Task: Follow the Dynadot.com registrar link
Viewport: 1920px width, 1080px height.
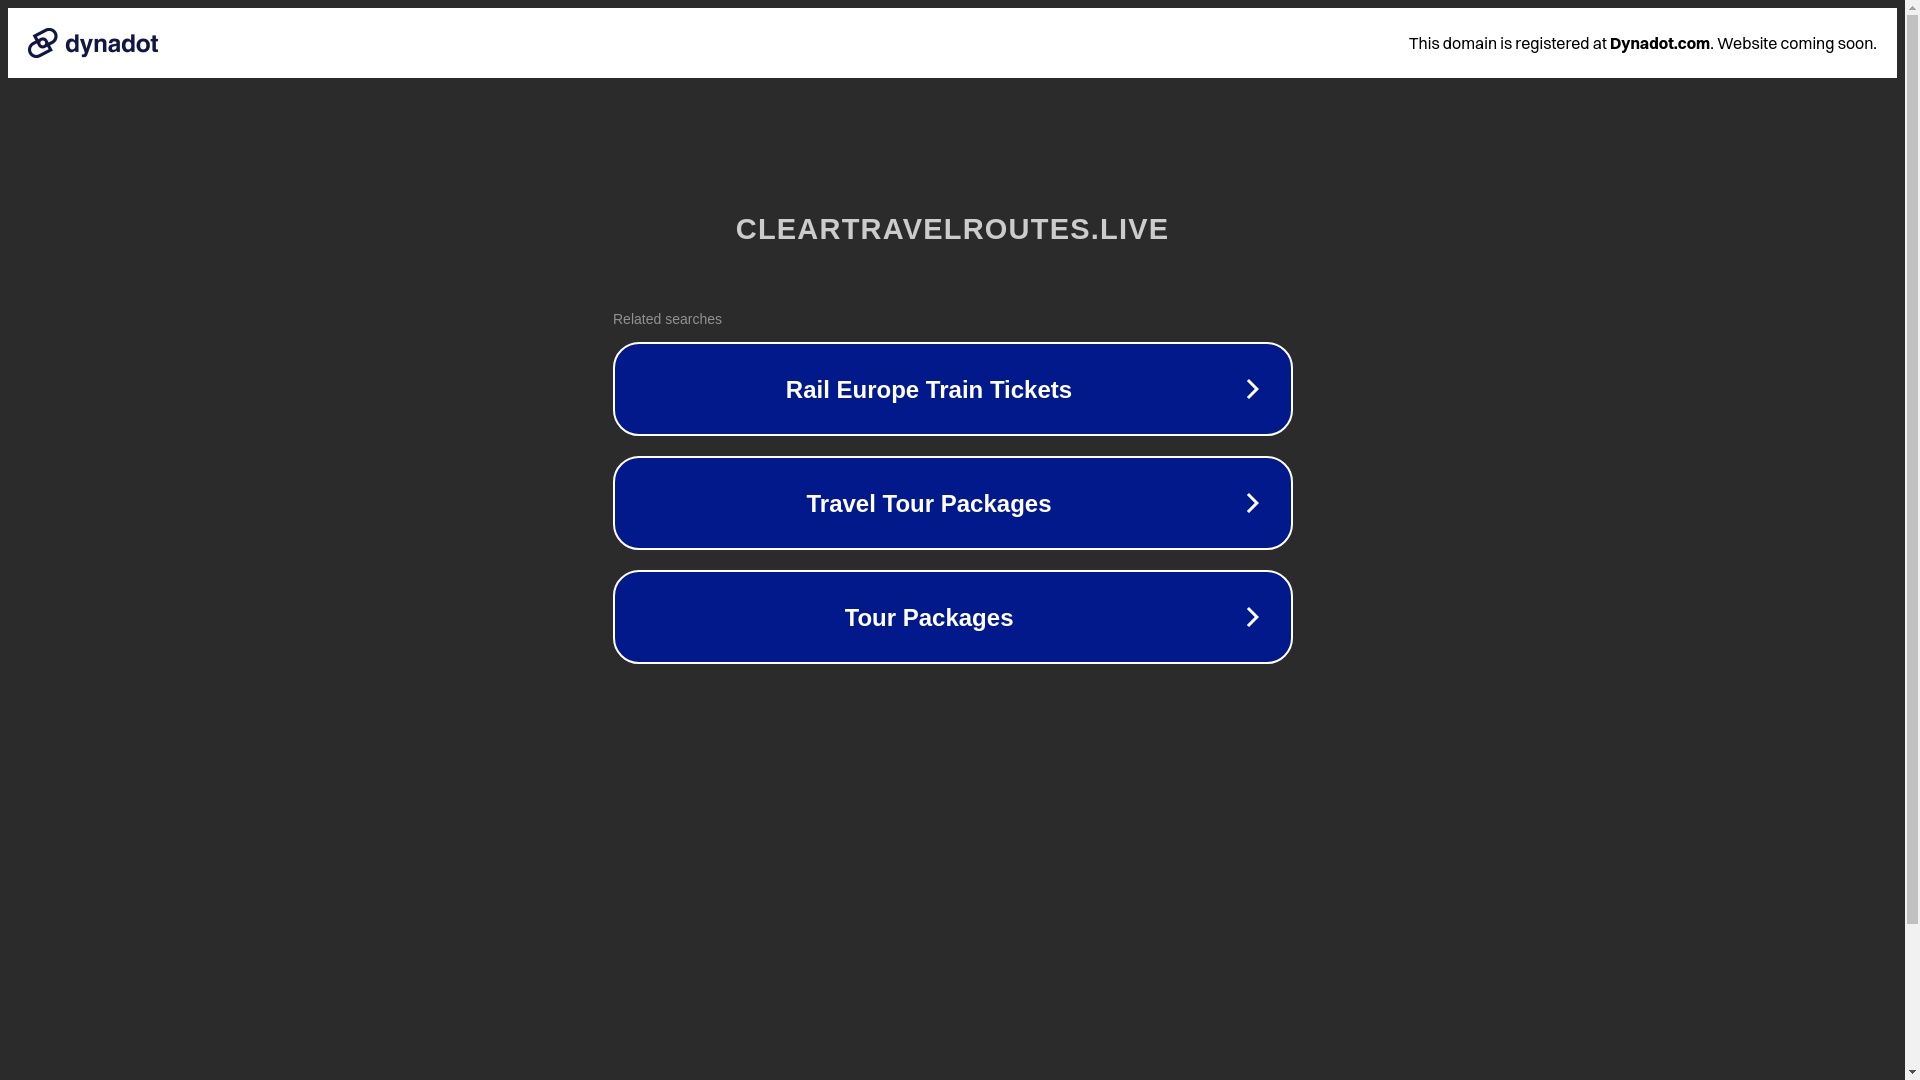Action: coord(1659,43)
